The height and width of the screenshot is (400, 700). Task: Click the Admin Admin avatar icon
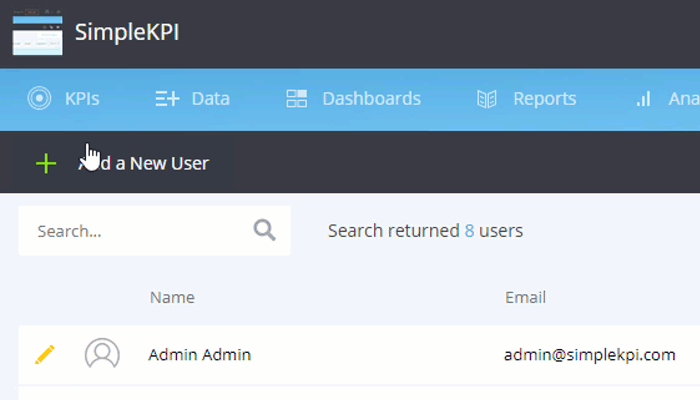(102, 354)
